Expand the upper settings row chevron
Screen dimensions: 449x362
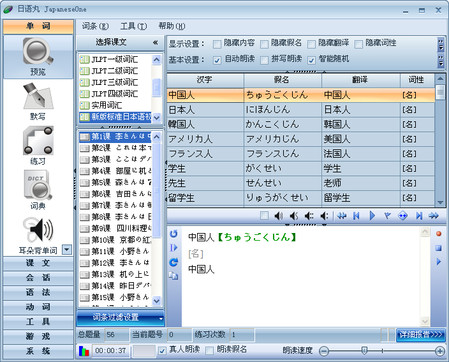pyautogui.click(x=441, y=44)
